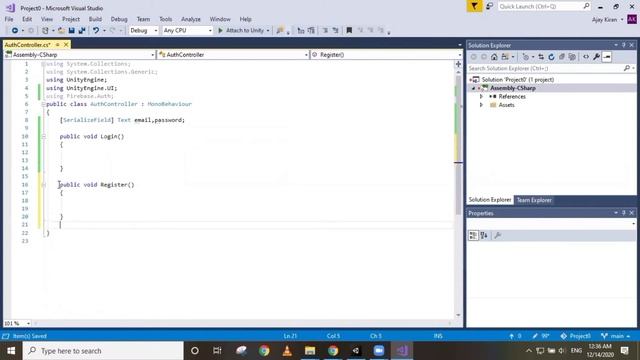The image size is (640, 360).
Task: Click the notifications flag icon in title bar
Action: (x=474, y=7)
